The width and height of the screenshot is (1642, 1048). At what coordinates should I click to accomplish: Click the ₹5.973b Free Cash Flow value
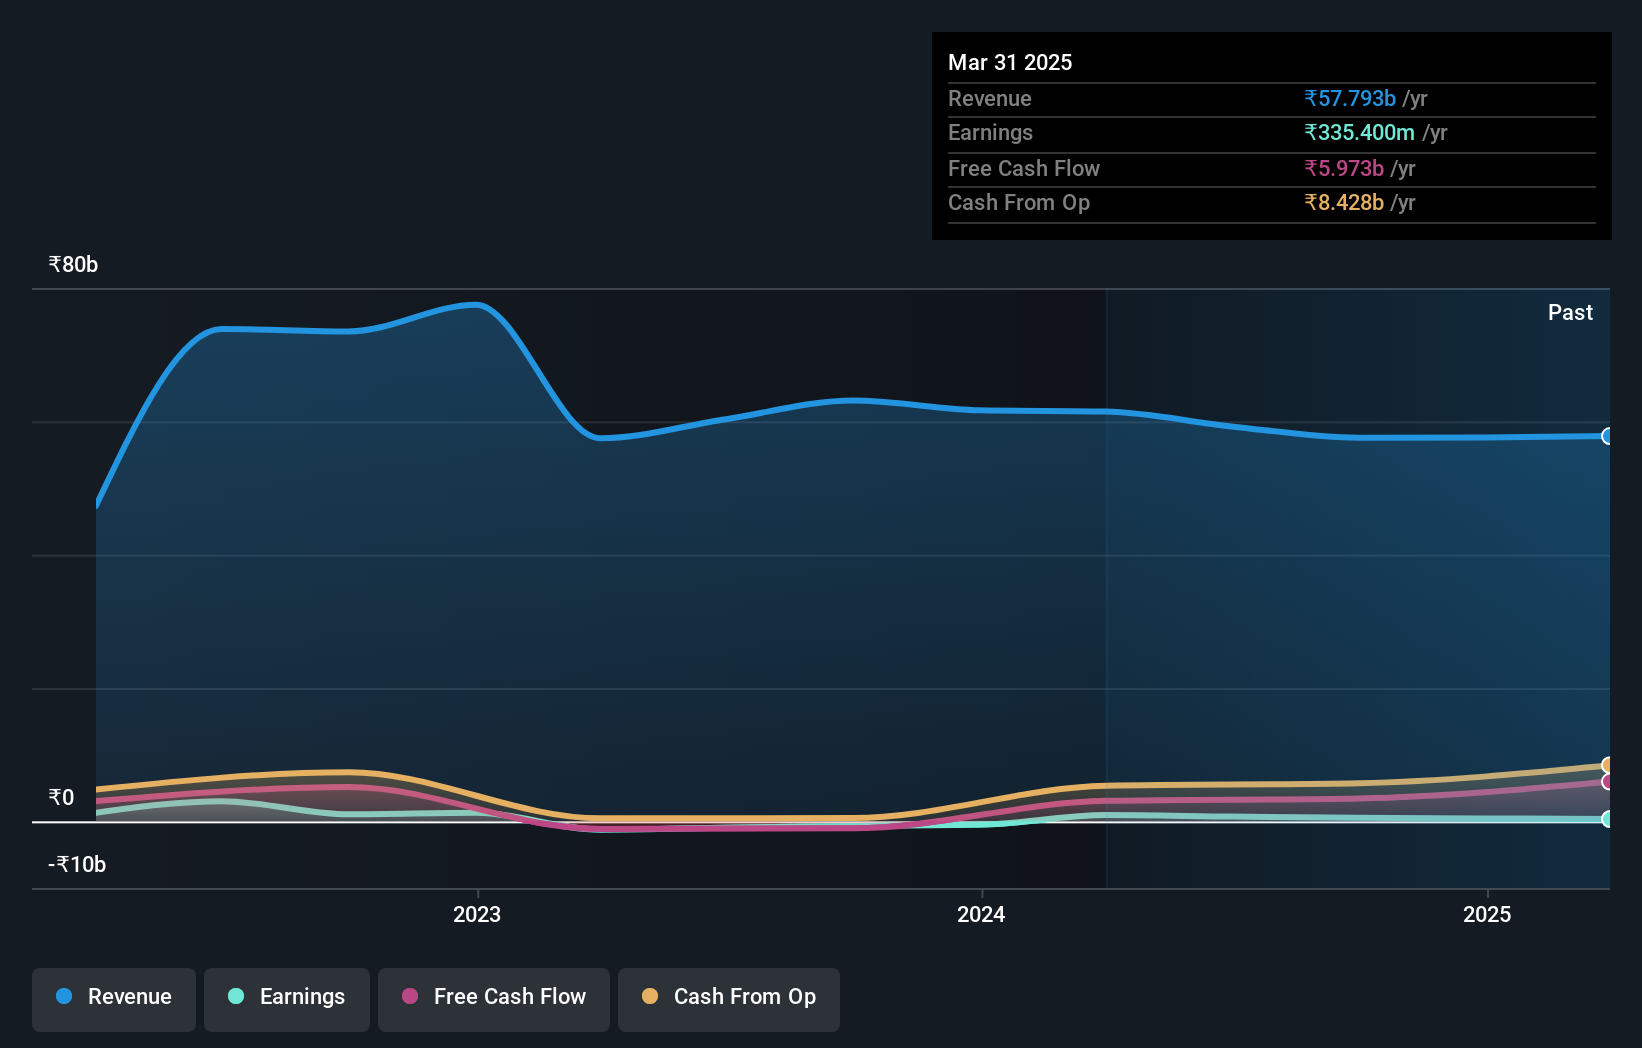pos(1344,169)
